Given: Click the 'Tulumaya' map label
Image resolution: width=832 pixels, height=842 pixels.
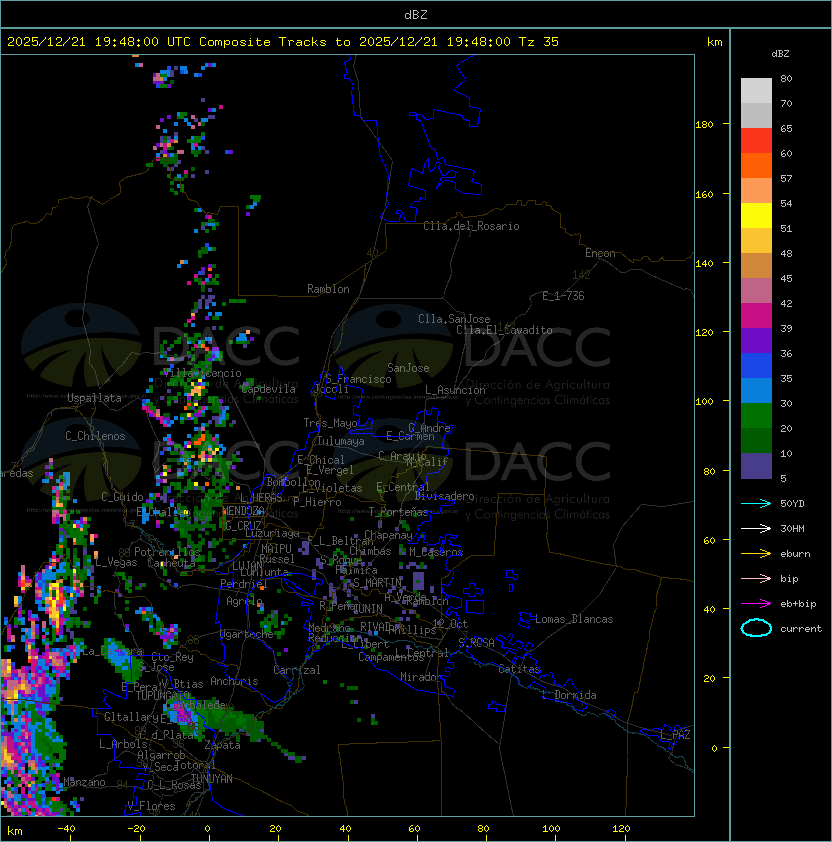Looking at the screenshot, I should point(341,441).
